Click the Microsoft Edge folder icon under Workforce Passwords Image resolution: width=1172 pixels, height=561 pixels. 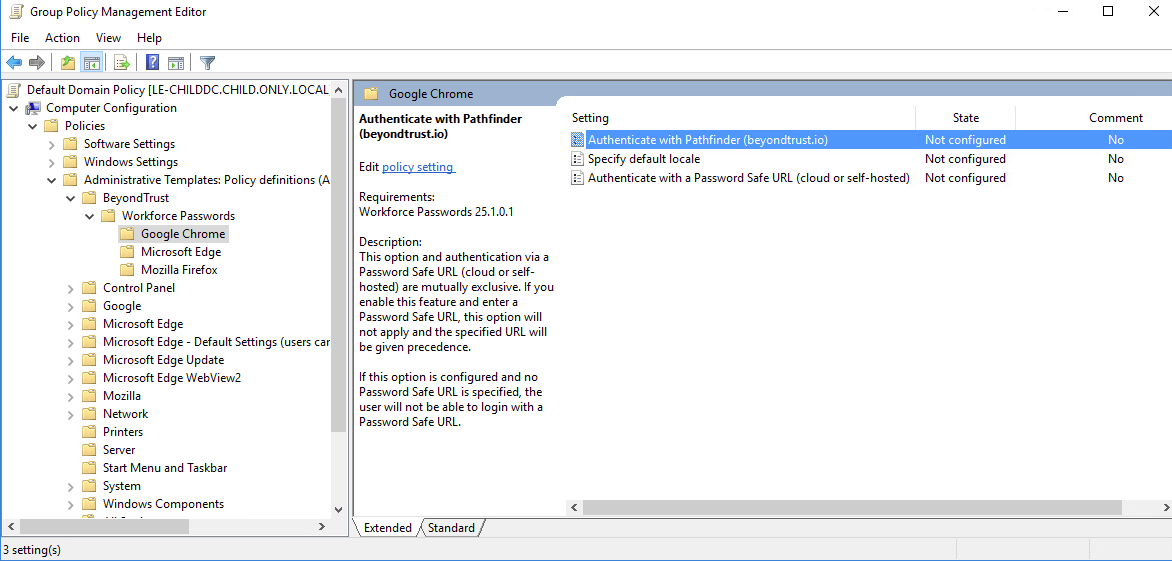tap(127, 252)
